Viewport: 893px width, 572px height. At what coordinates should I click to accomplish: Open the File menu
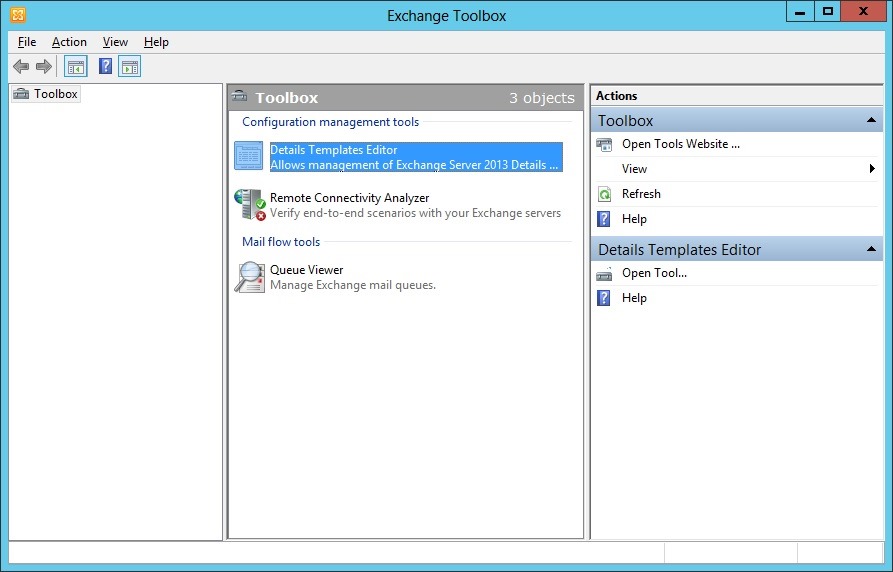coord(27,42)
